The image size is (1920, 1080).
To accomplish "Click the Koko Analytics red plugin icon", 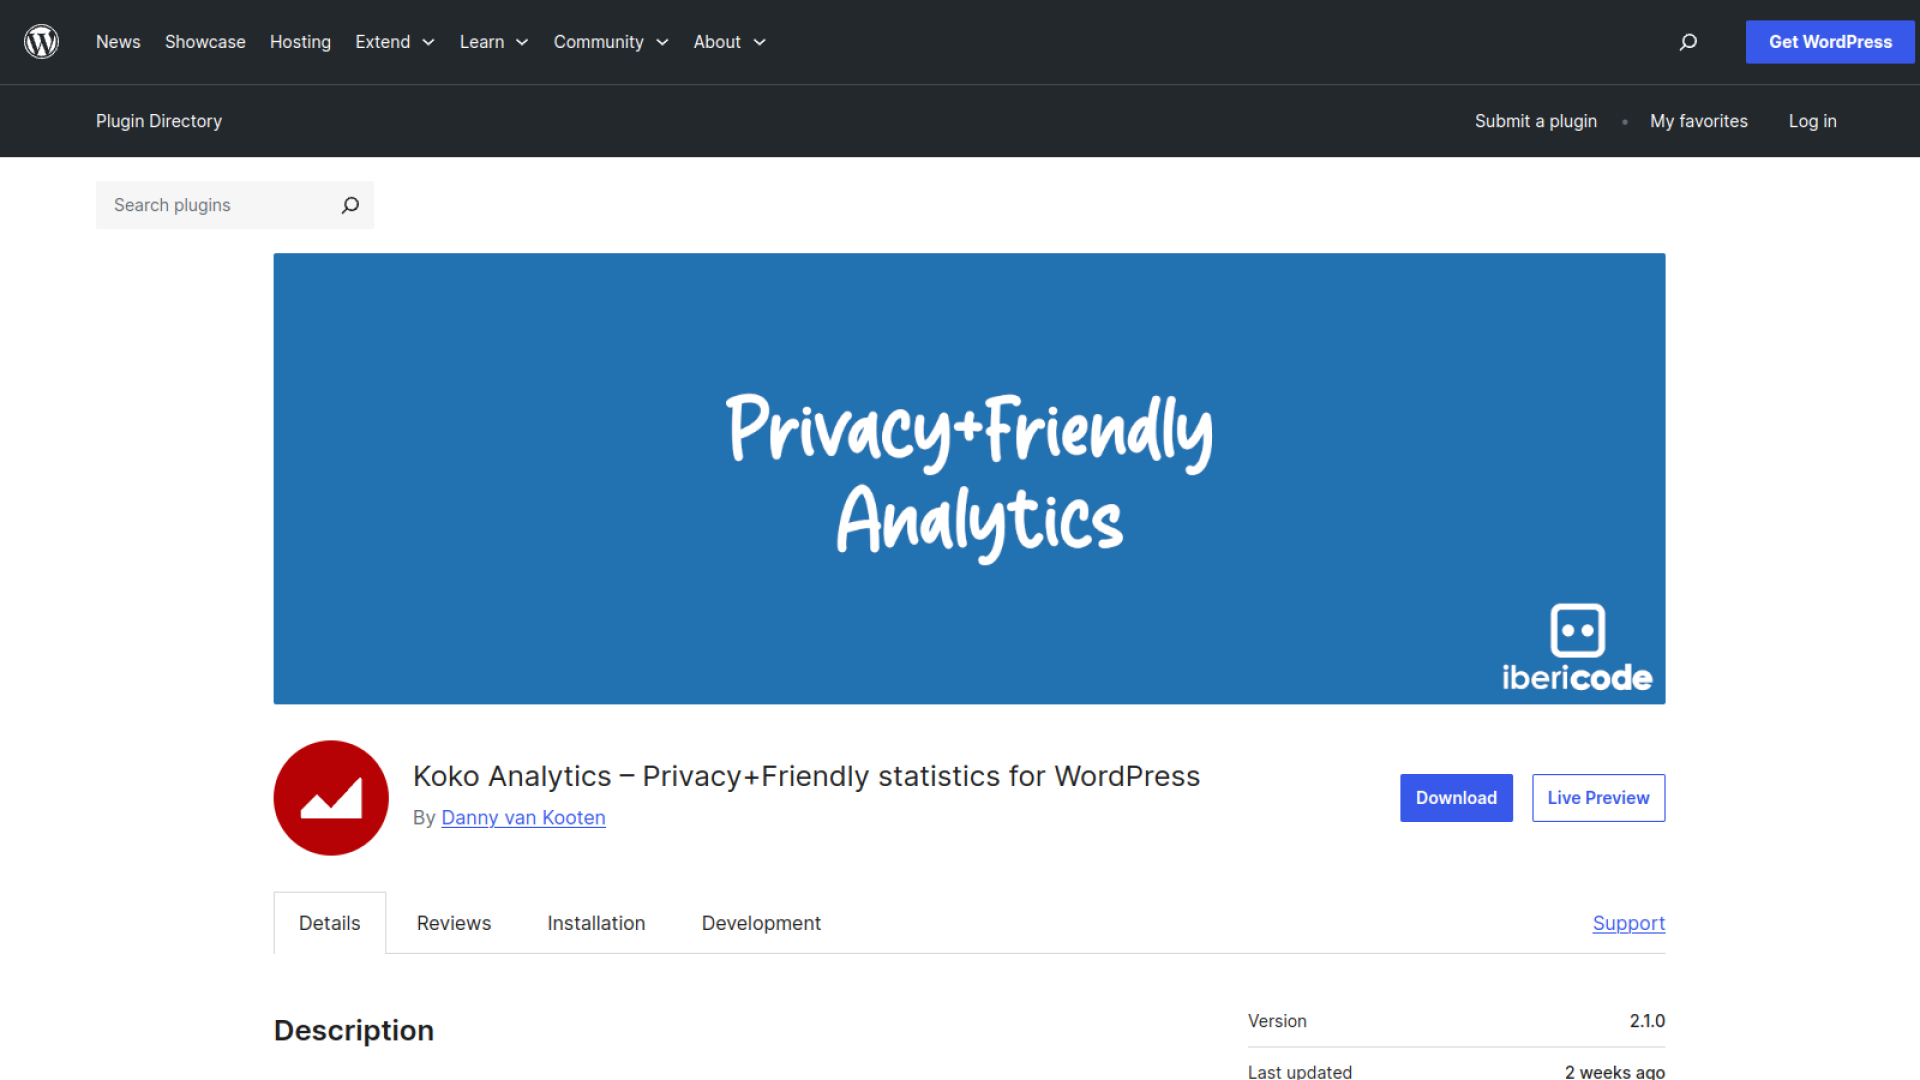I will [x=331, y=798].
